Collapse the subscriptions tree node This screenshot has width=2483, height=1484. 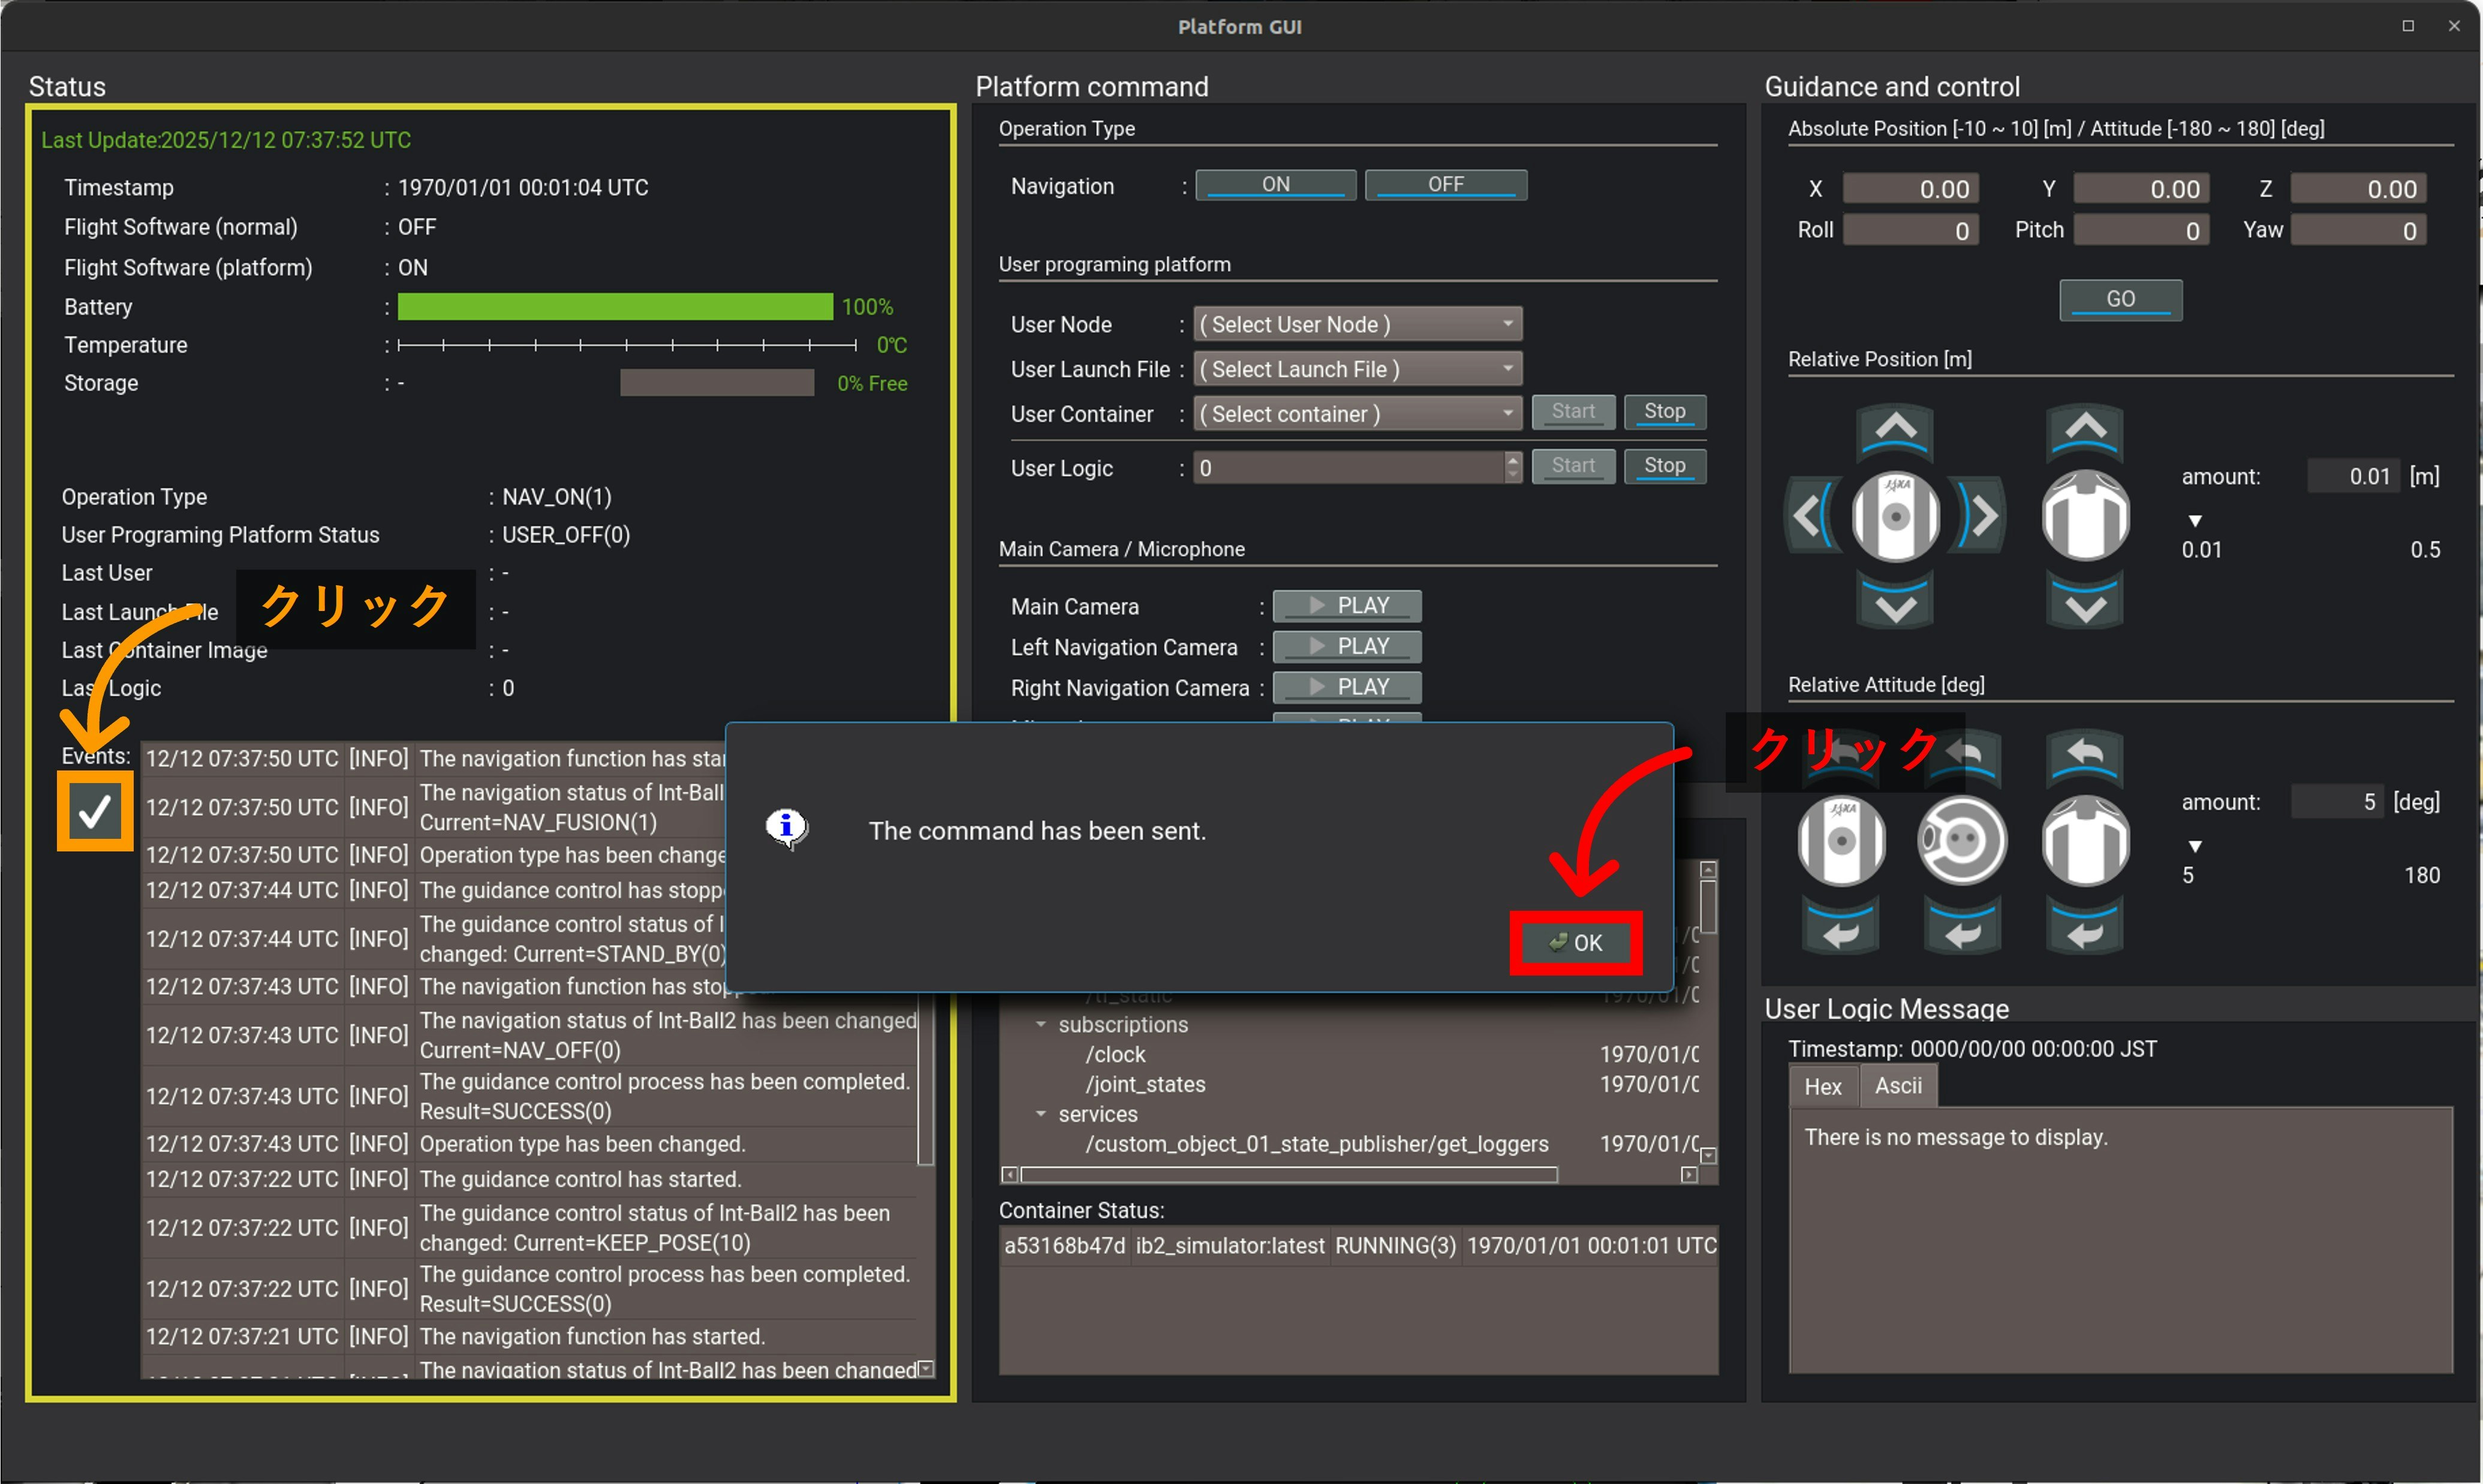pos(1041,1025)
